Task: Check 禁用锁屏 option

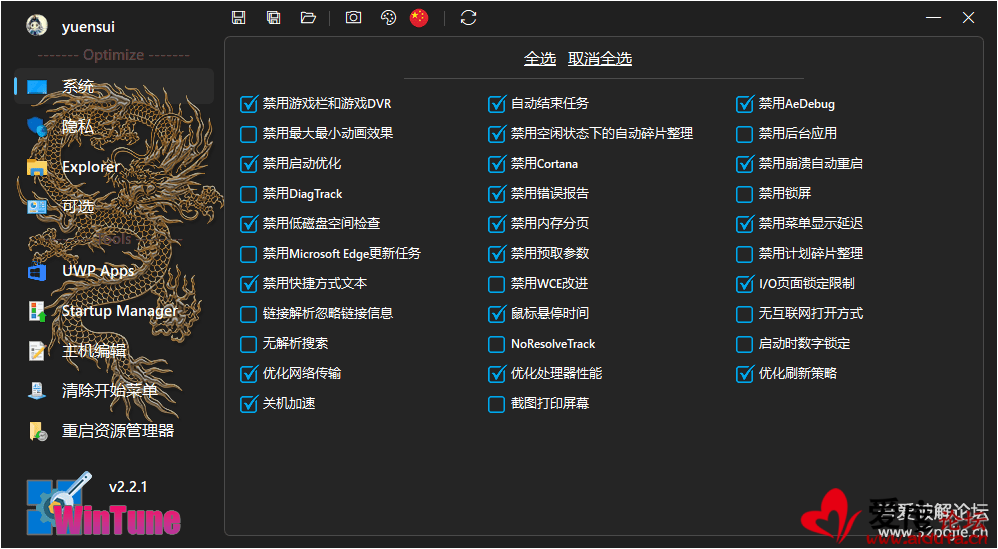Action: click(745, 193)
